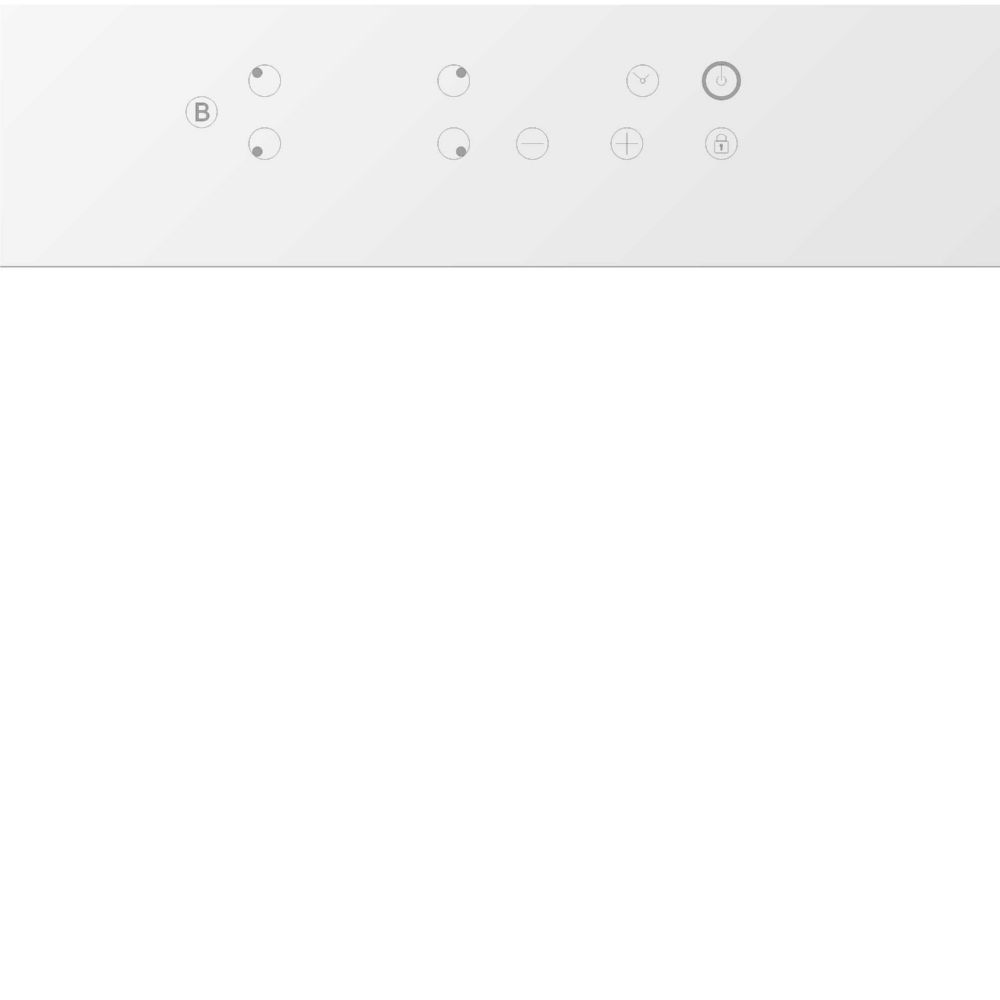
Task: Activate the child lock padlock icon
Action: [721, 143]
